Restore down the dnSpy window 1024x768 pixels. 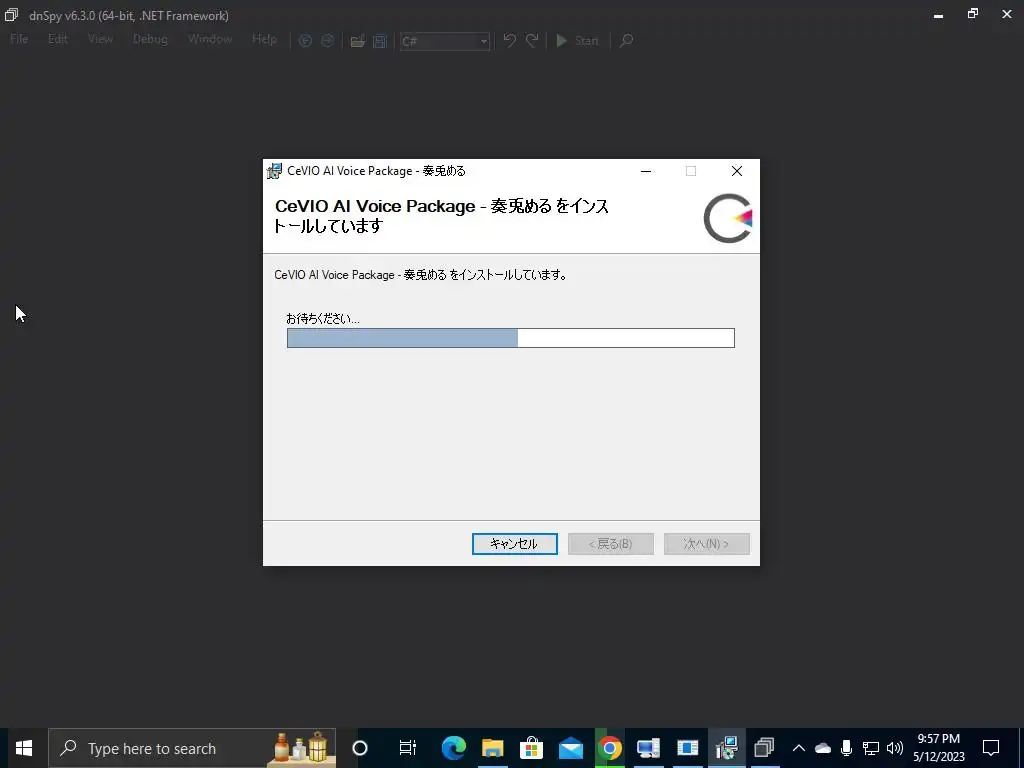pyautogui.click(x=973, y=14)
